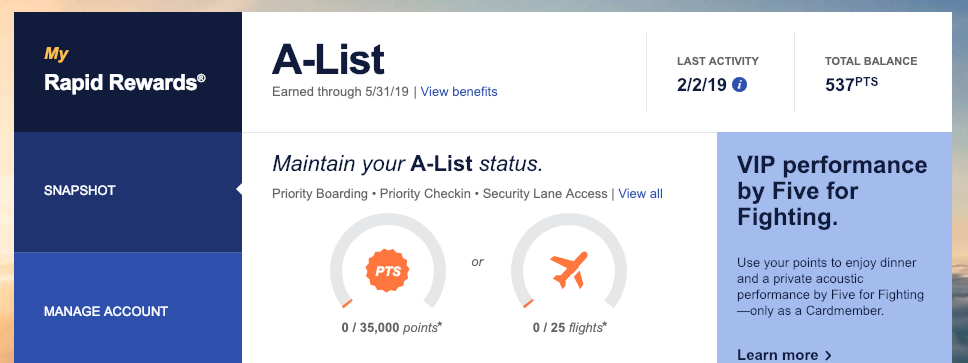The width and height of the screenshot is (968, 363).
Task: Click the View all benefits link
Action: [x=640, y=194]
